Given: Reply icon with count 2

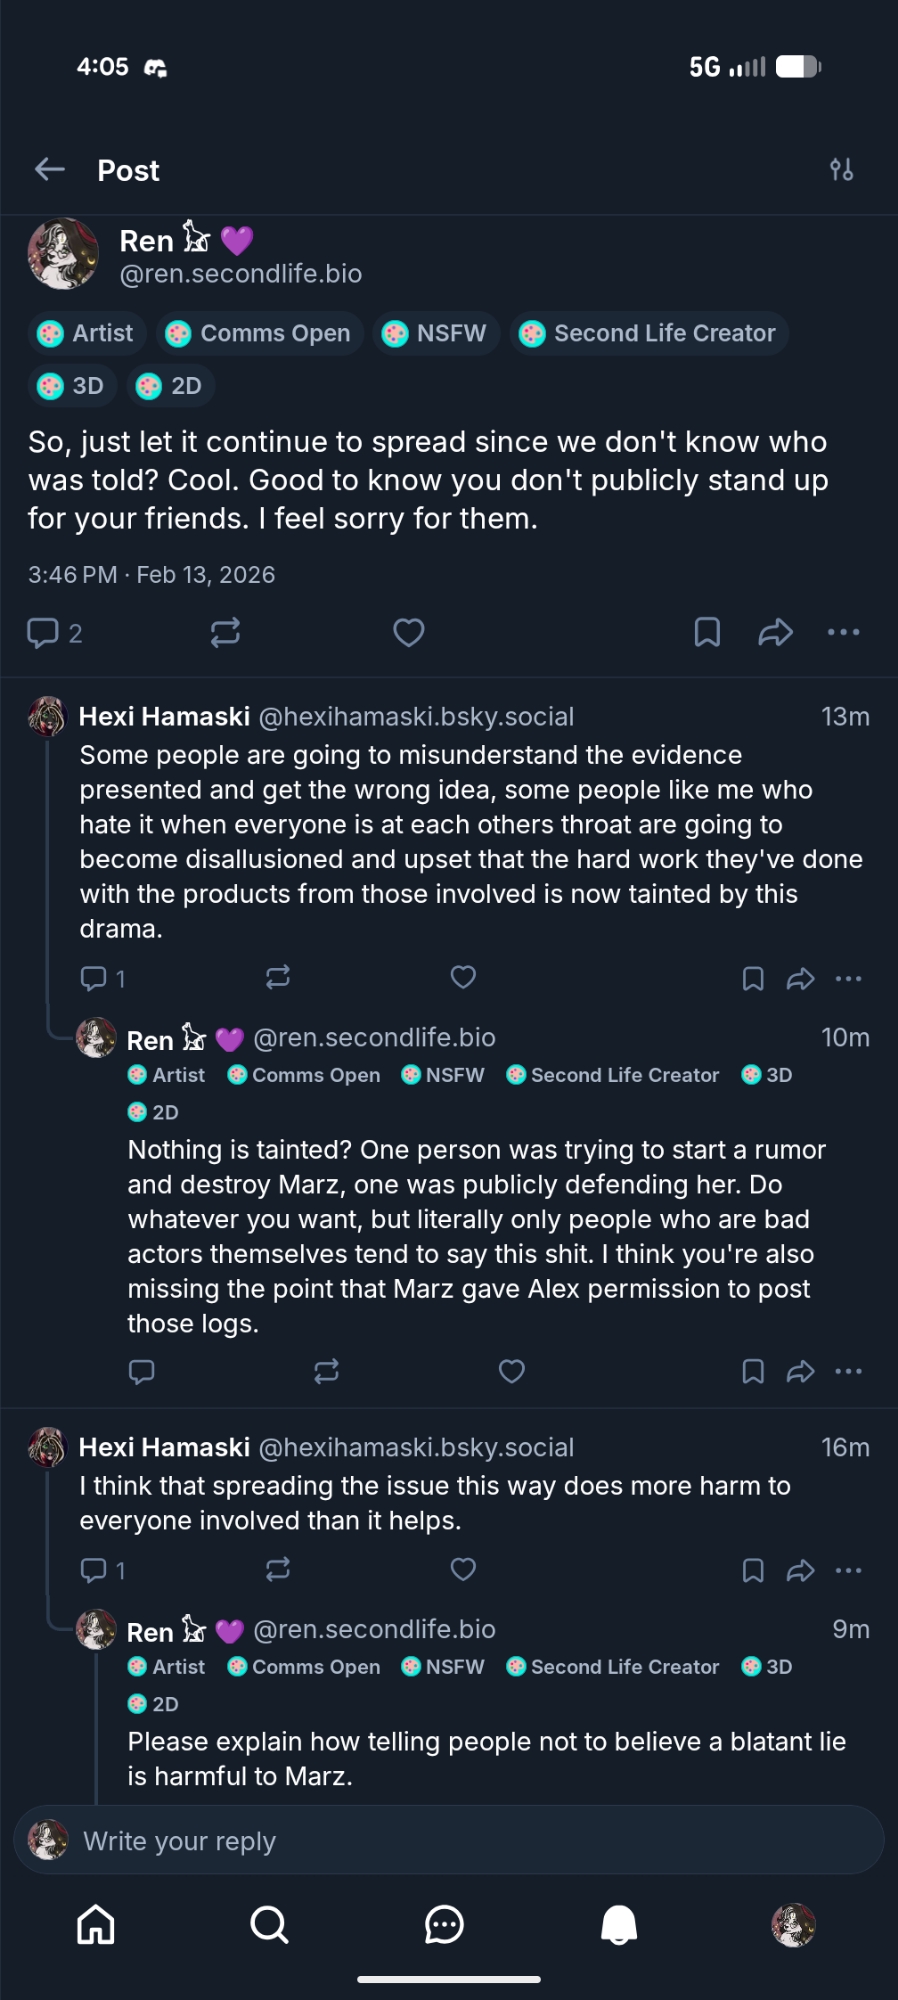Looking at the screenshot, I should [54, 633].
